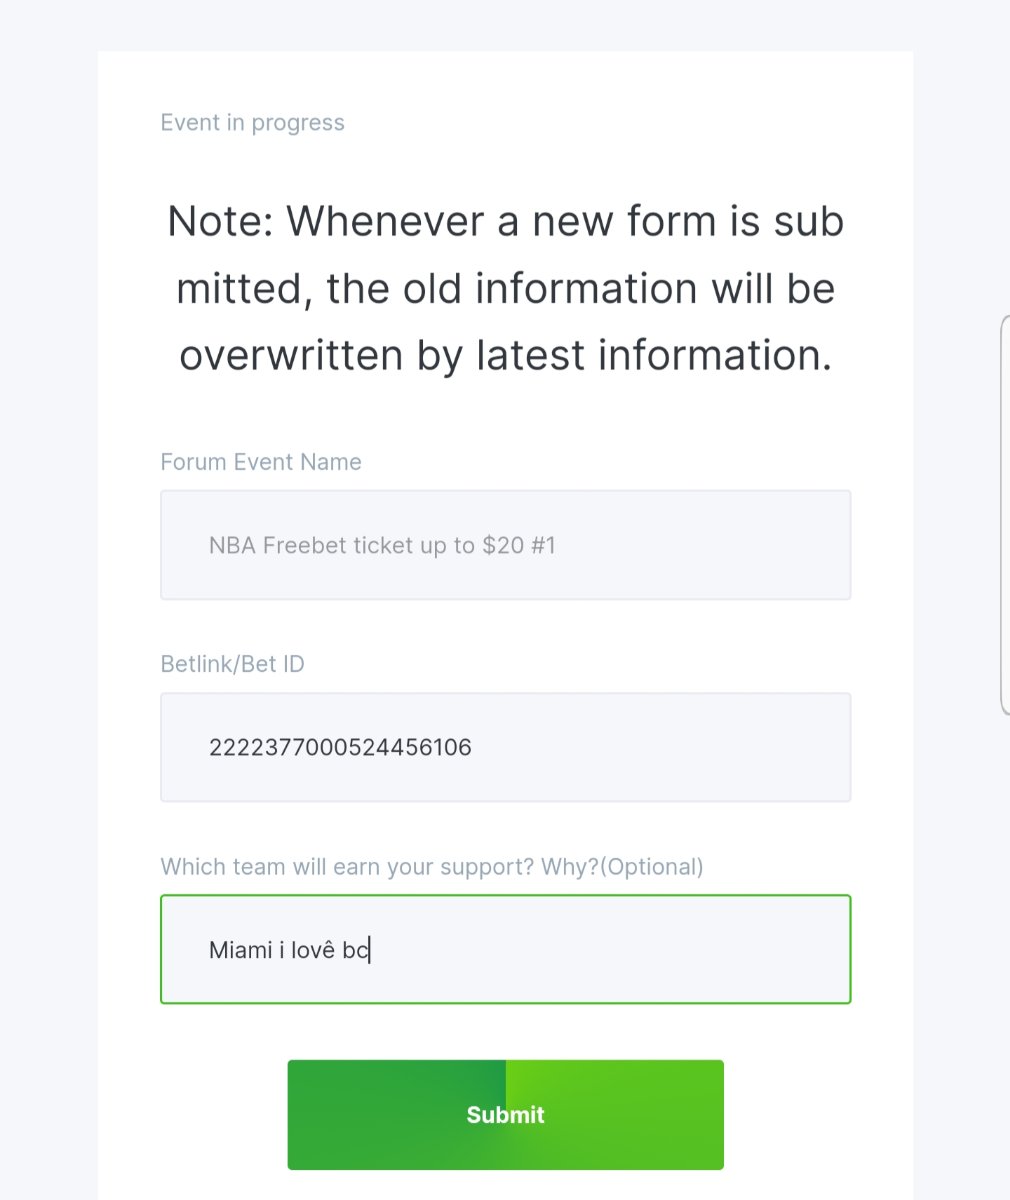Click the "NBA Freebet ticket up to $20 #1" text
This screenshot has height=1200, width=1010.
tap(381, 545)
